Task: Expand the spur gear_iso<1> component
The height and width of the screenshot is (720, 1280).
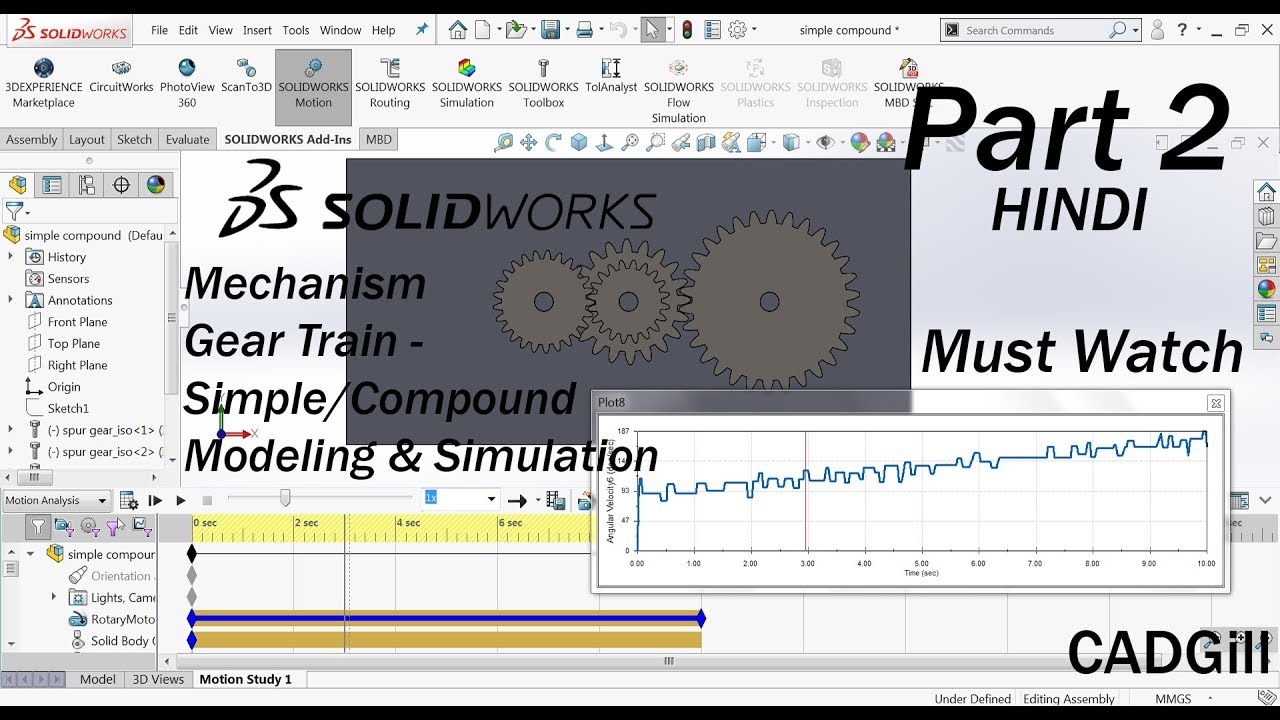Action: [11, 430]
